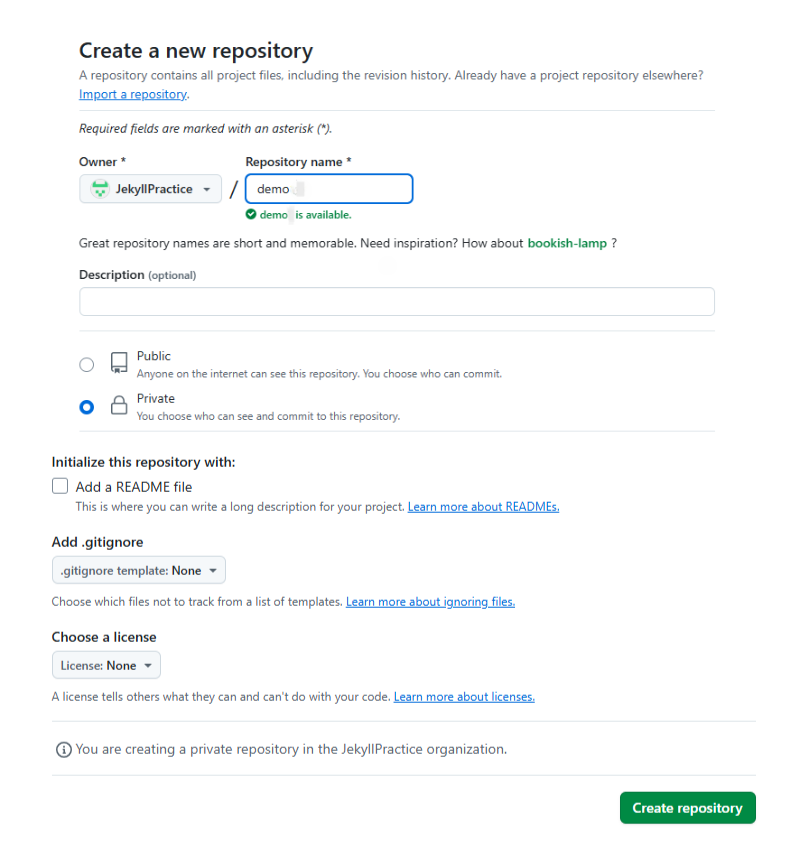The image size is (809, 868).
Task: Follow Learn more about READMEs link
Action: coord(483,507)
